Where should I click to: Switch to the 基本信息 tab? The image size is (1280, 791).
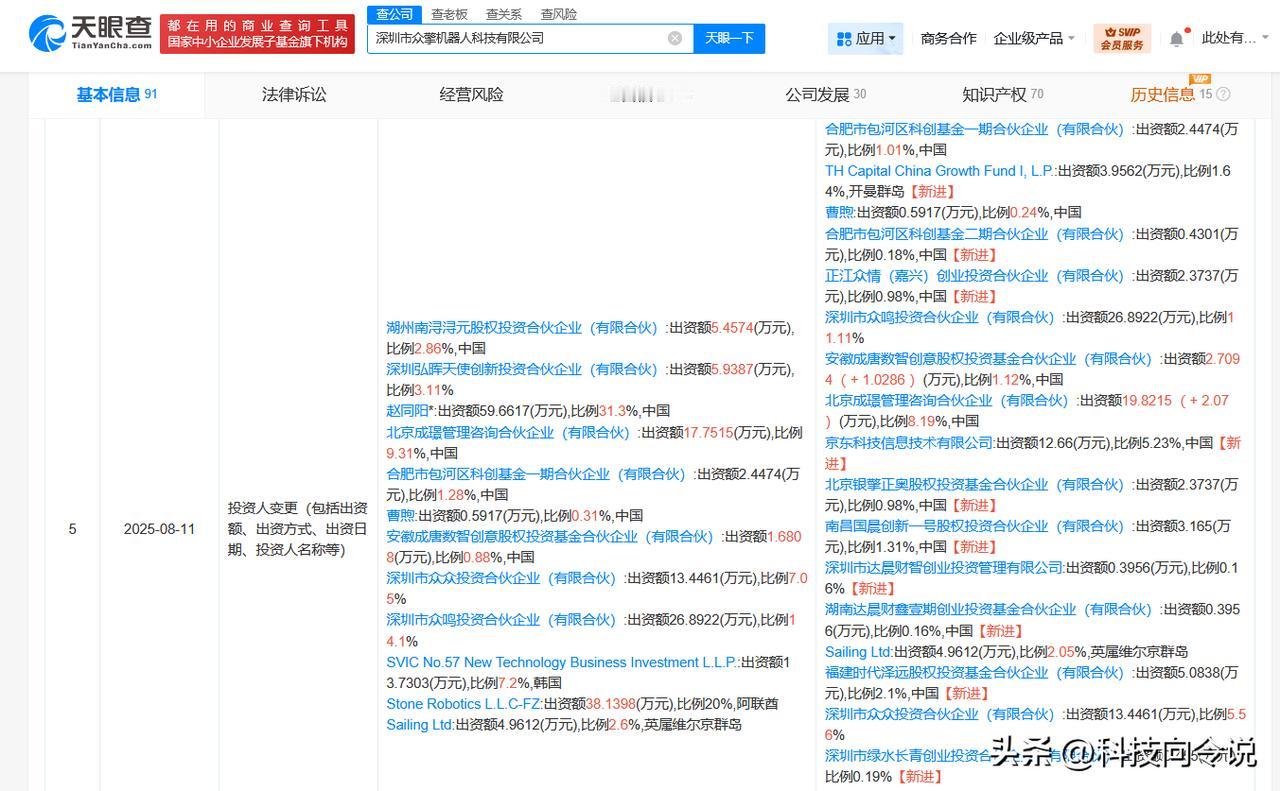click(117, 94)
